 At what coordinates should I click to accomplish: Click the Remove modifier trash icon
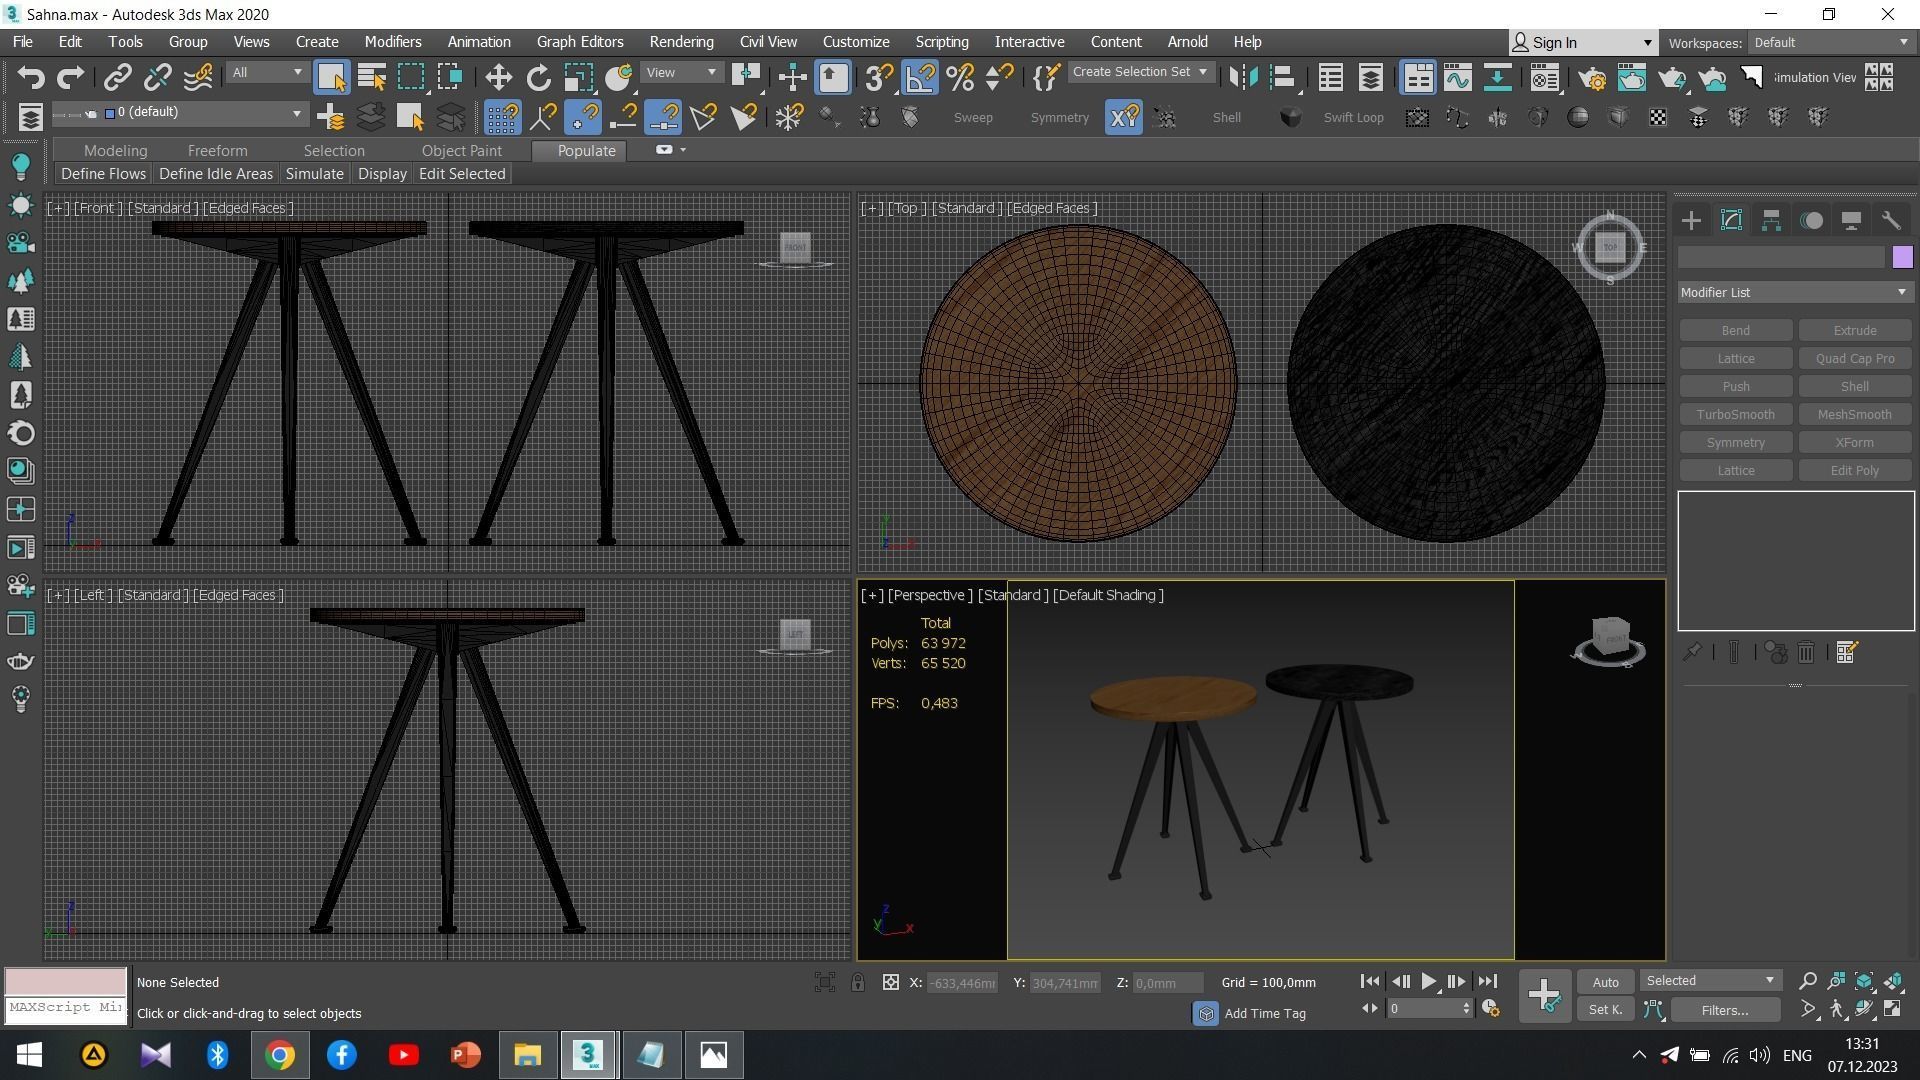pos(1806,653)
